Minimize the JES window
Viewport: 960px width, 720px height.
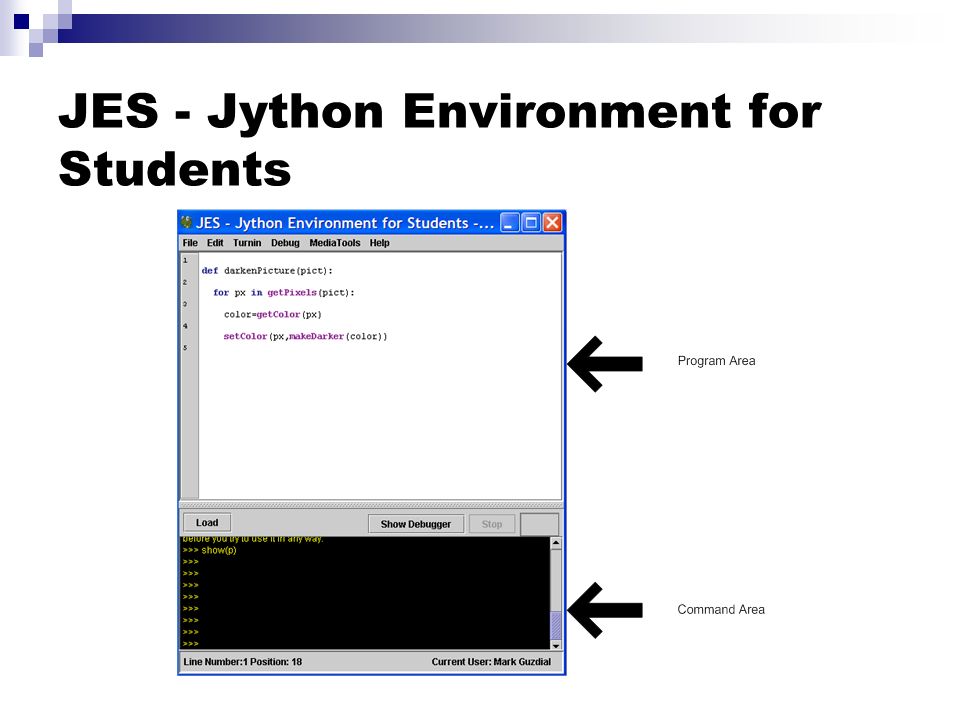(x=510, y=222)
